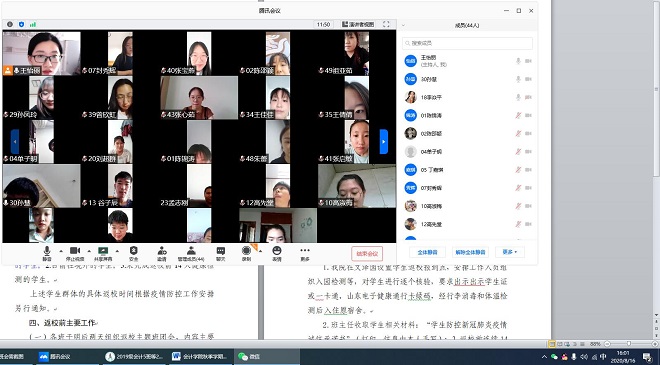The width and height of the screenshot is (660, 365).
Task: Expand the arrow next to share screen
Action: tap(117, 251)
